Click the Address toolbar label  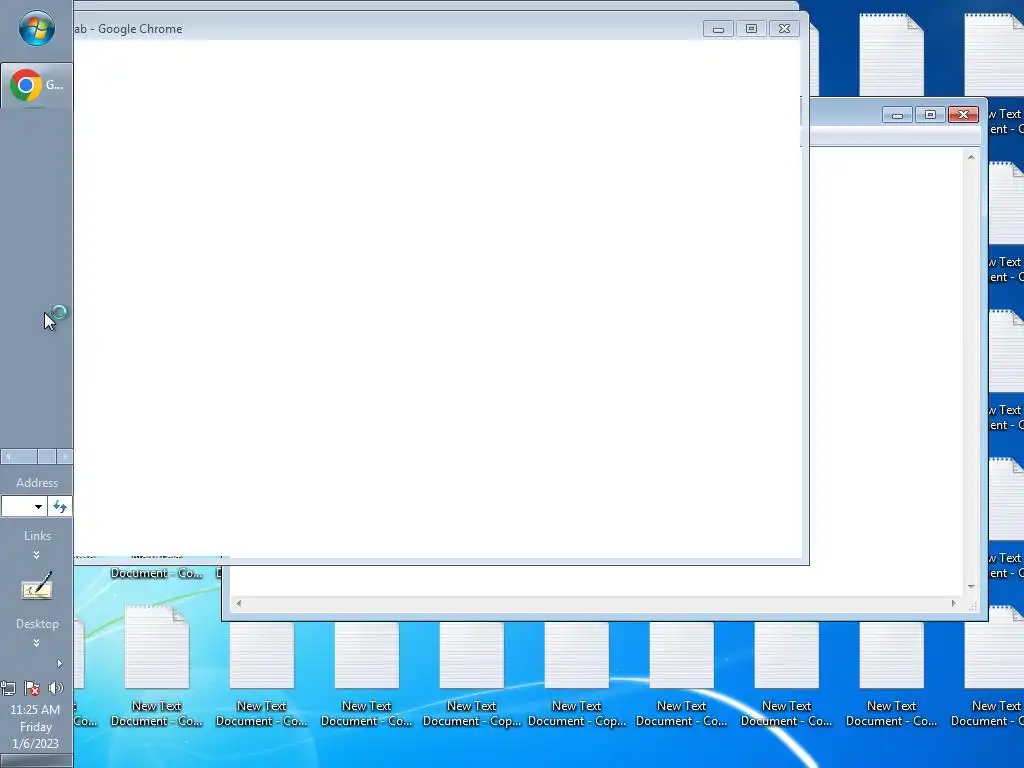[x=37, y=483]
